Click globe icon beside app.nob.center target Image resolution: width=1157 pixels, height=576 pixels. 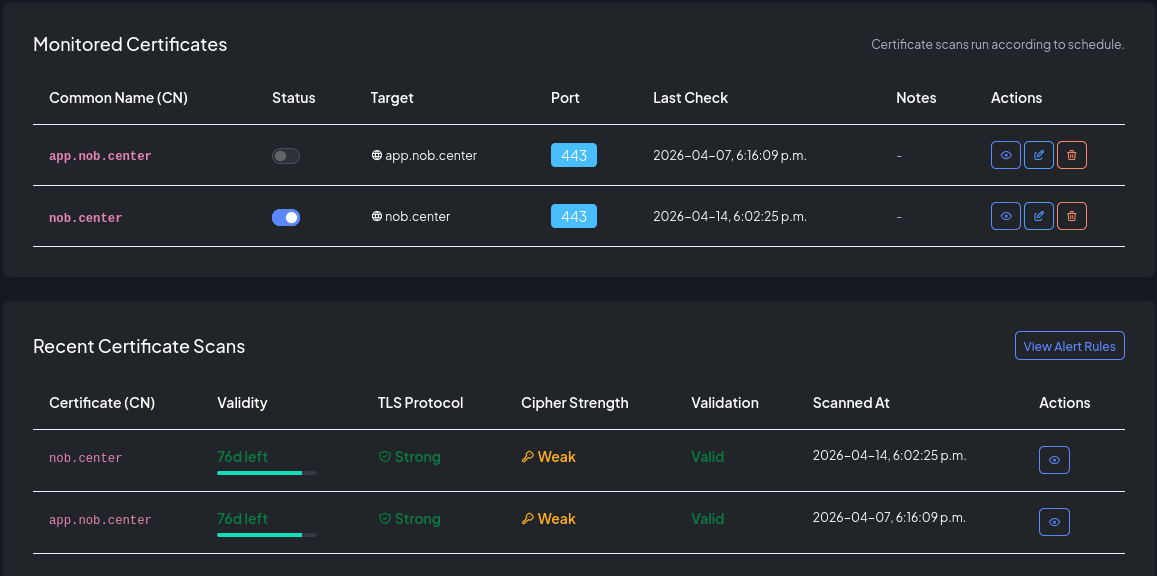[x=376, y=156]
